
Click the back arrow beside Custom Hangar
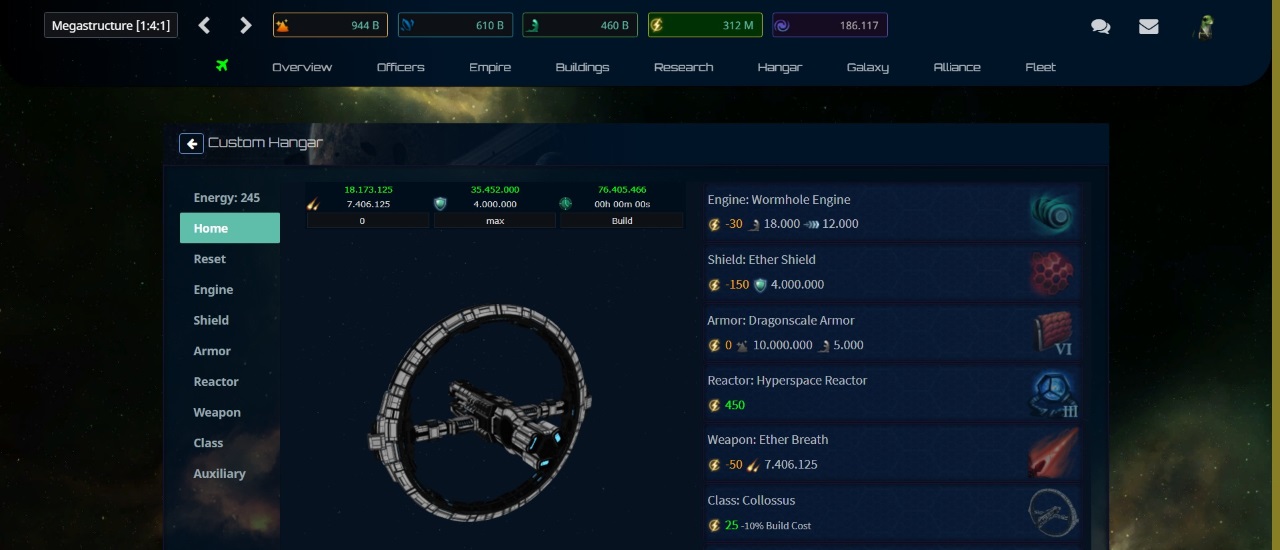coord(191,143)
